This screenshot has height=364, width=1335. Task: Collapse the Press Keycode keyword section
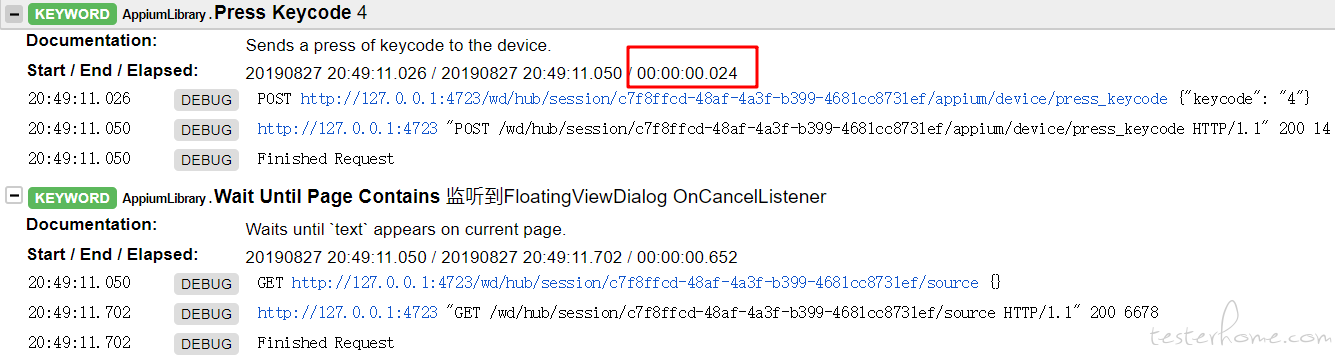14,13
